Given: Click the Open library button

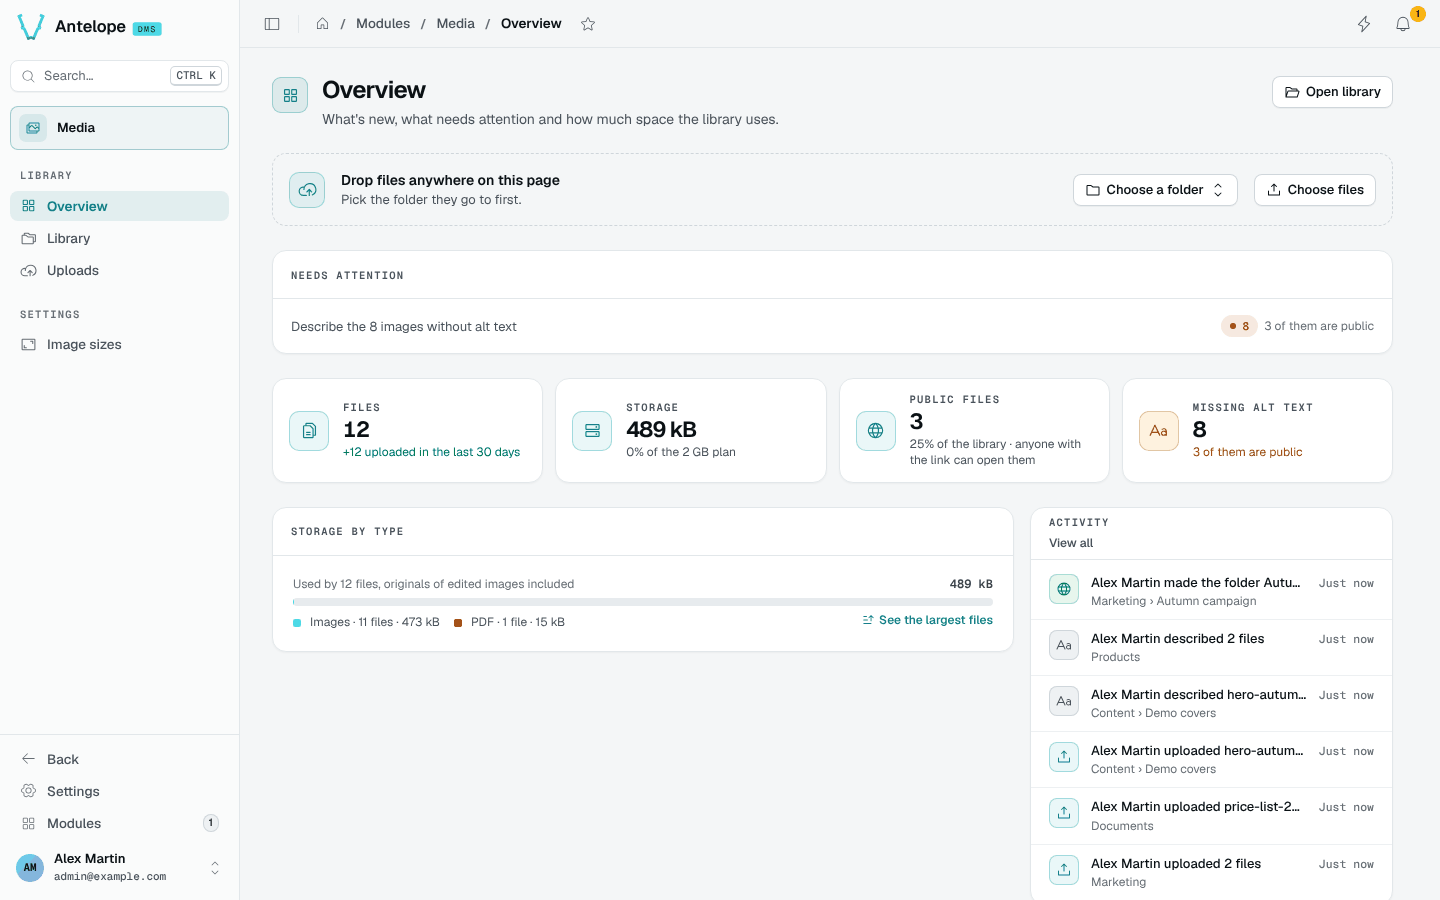Looking at the screenshot, I should (1332, 92).
